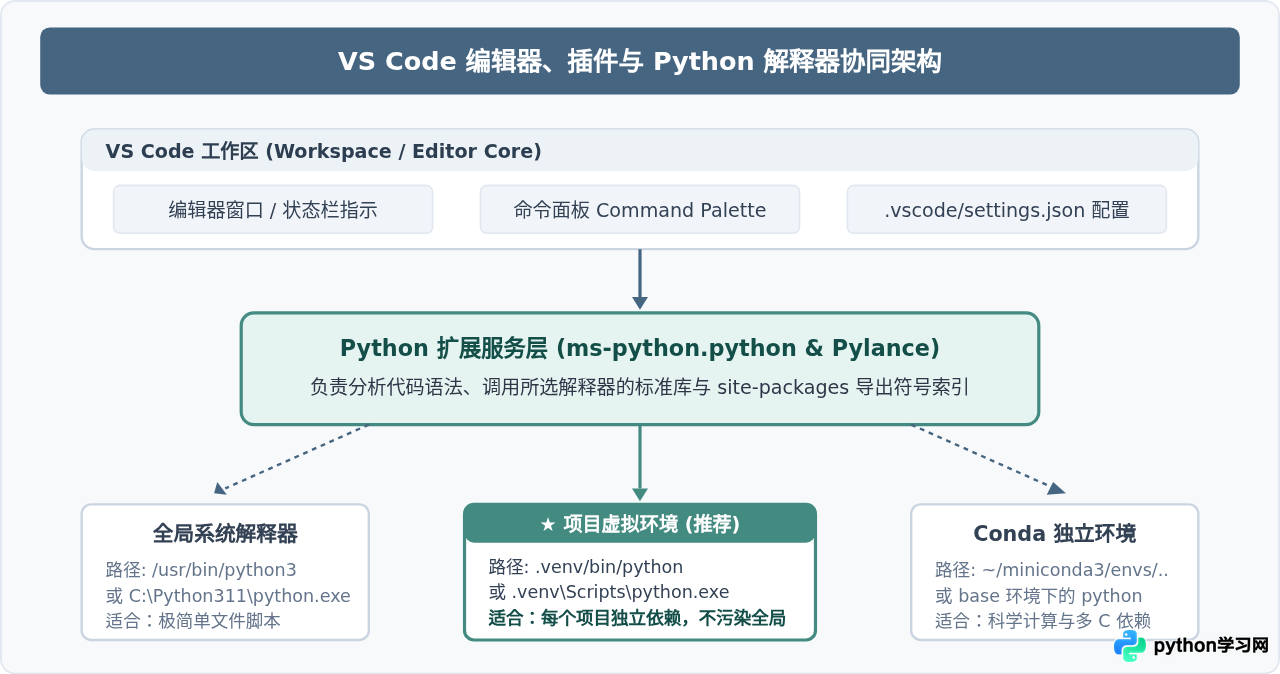Screen dimensions: 1280x674
Task: Click the '编辑器窗口 / 状态栏指示' box
Action: tap(273, 209)
